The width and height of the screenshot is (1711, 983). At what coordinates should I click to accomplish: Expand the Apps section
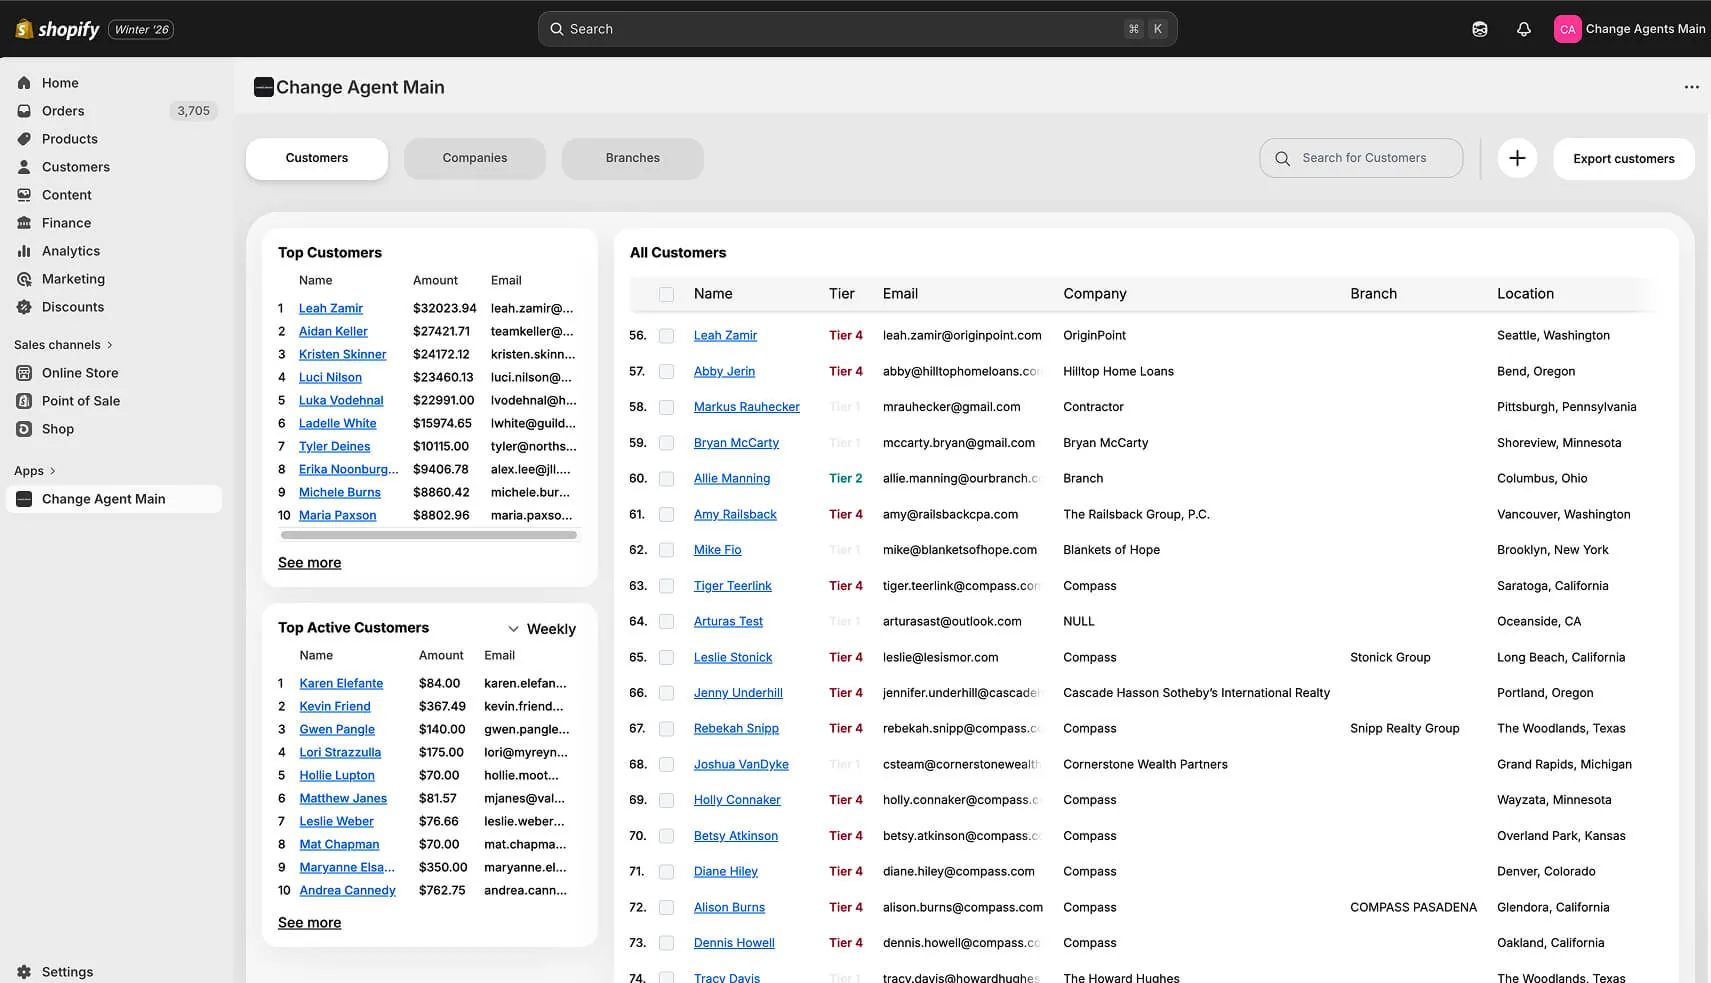[35, 471]
